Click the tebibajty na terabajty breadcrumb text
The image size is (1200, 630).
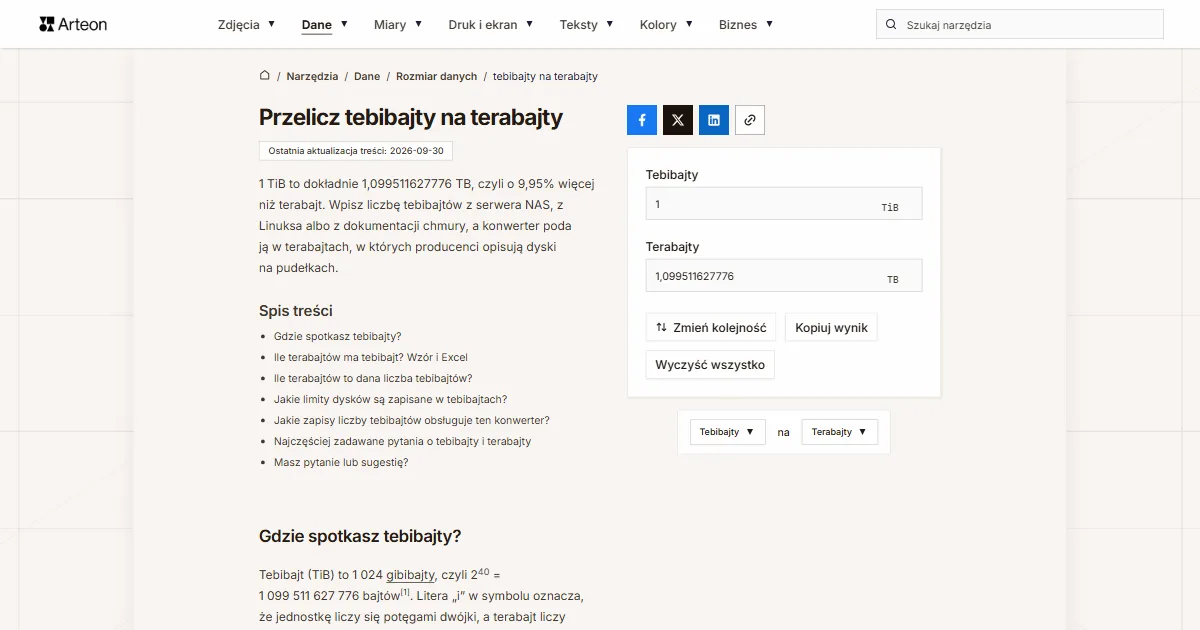click(545, 76)
